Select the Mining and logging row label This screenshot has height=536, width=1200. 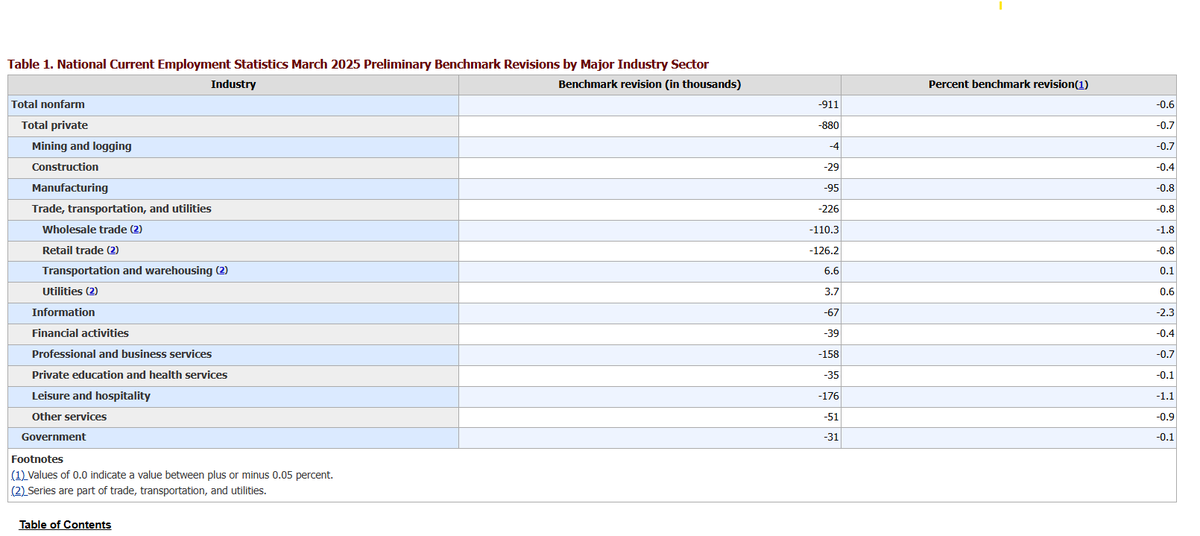coord(82,147)
